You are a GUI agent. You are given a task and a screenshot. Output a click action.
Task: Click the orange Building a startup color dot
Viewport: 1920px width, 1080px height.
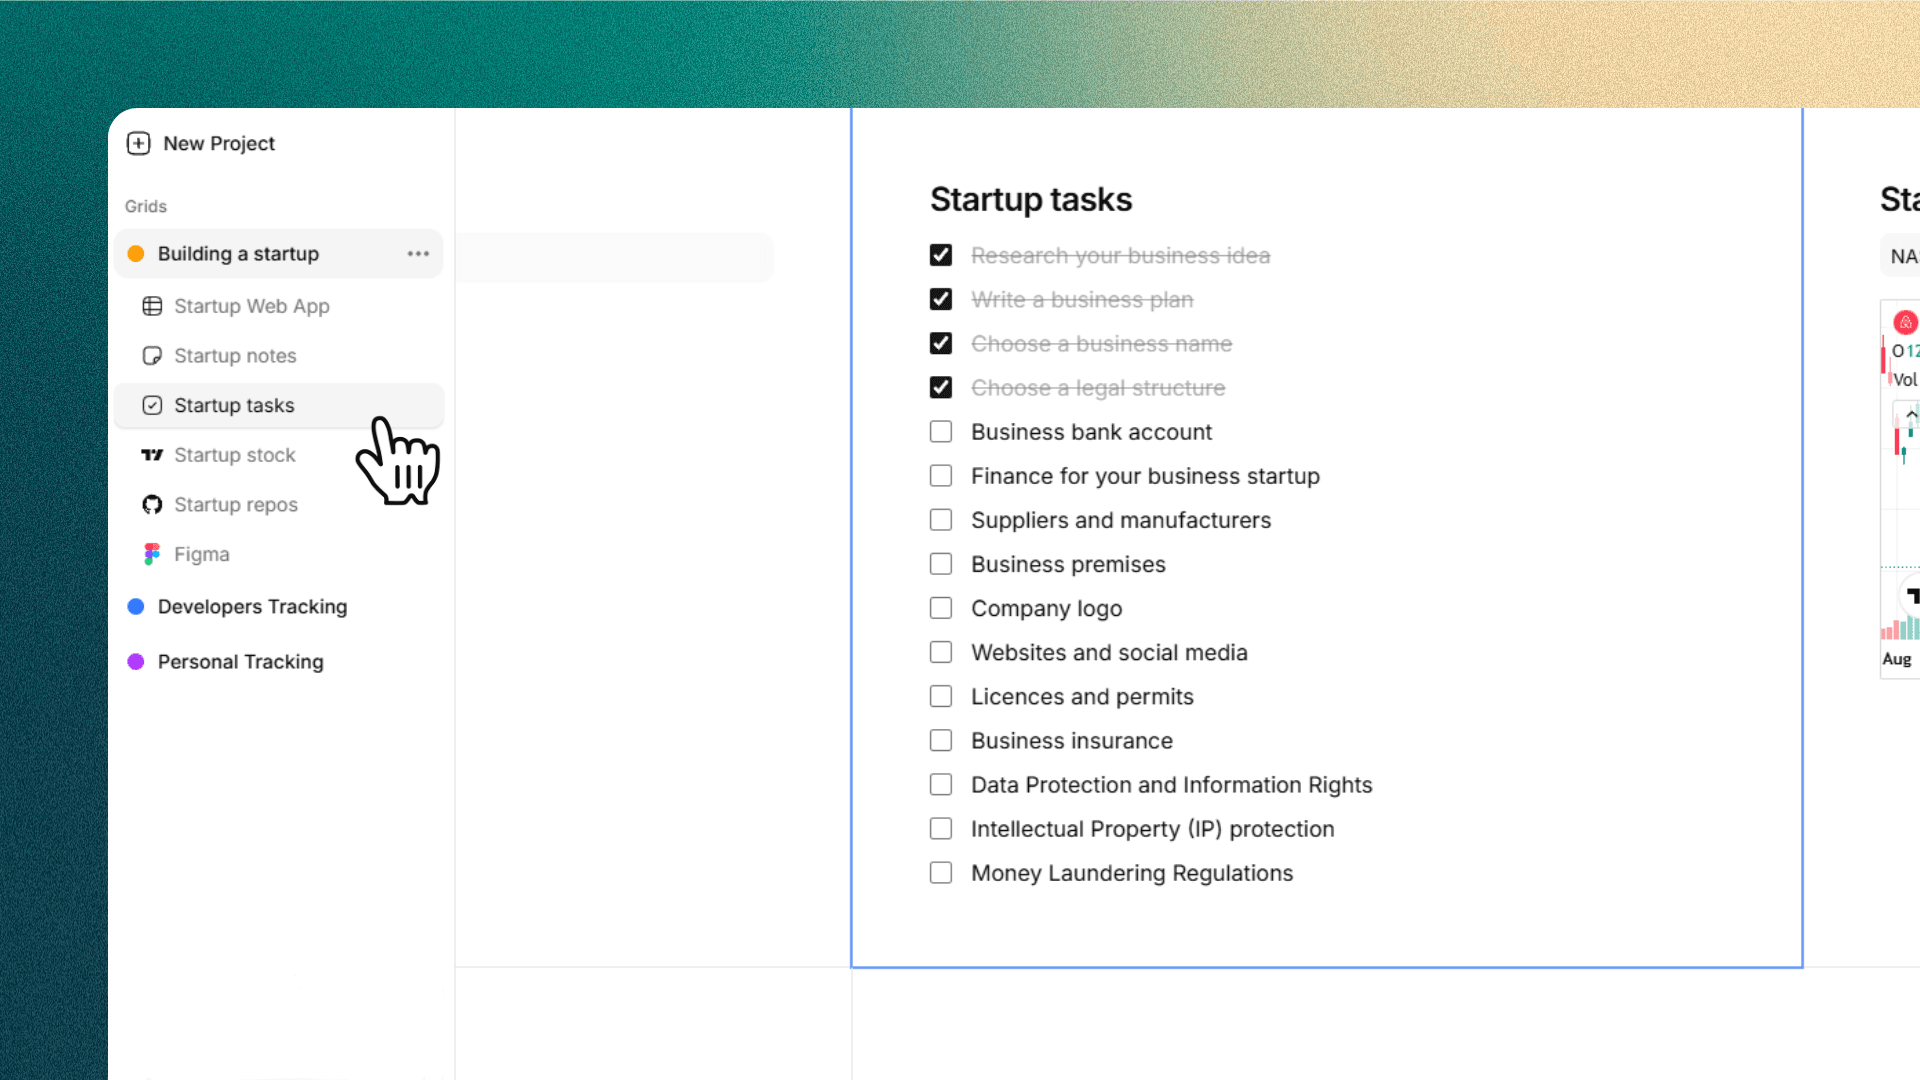(136, 254)
